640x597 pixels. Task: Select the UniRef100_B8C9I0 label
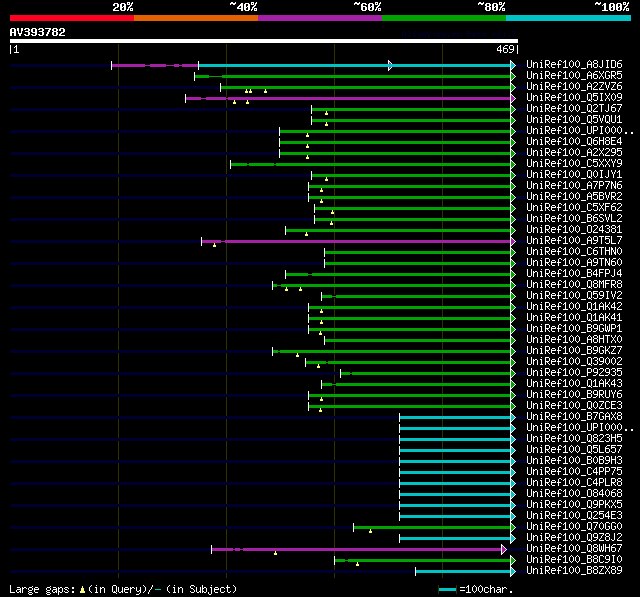click(574, 560)
